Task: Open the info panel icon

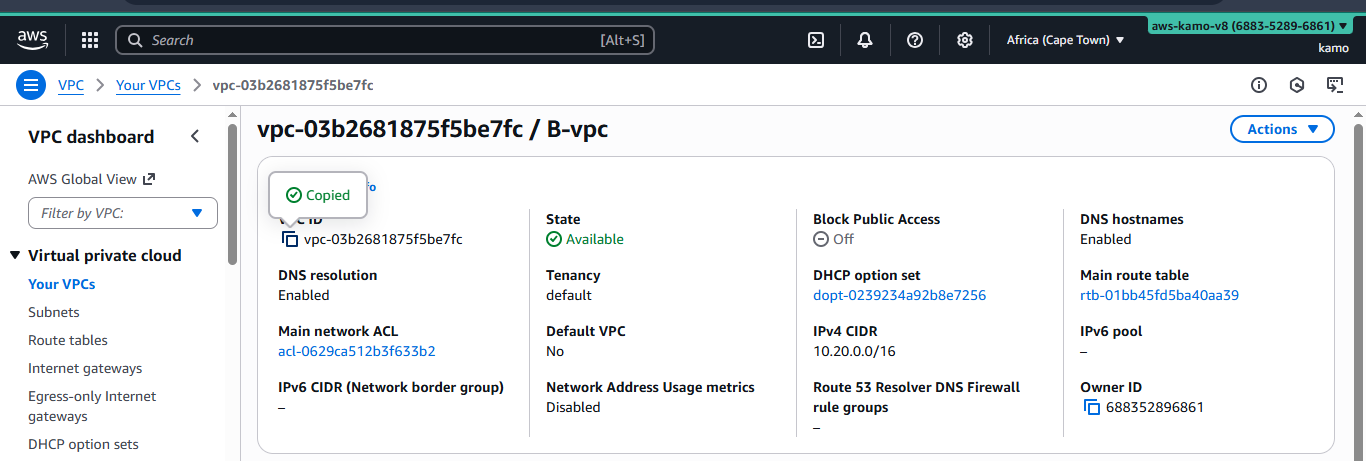Action: (x=1259, y=85)
